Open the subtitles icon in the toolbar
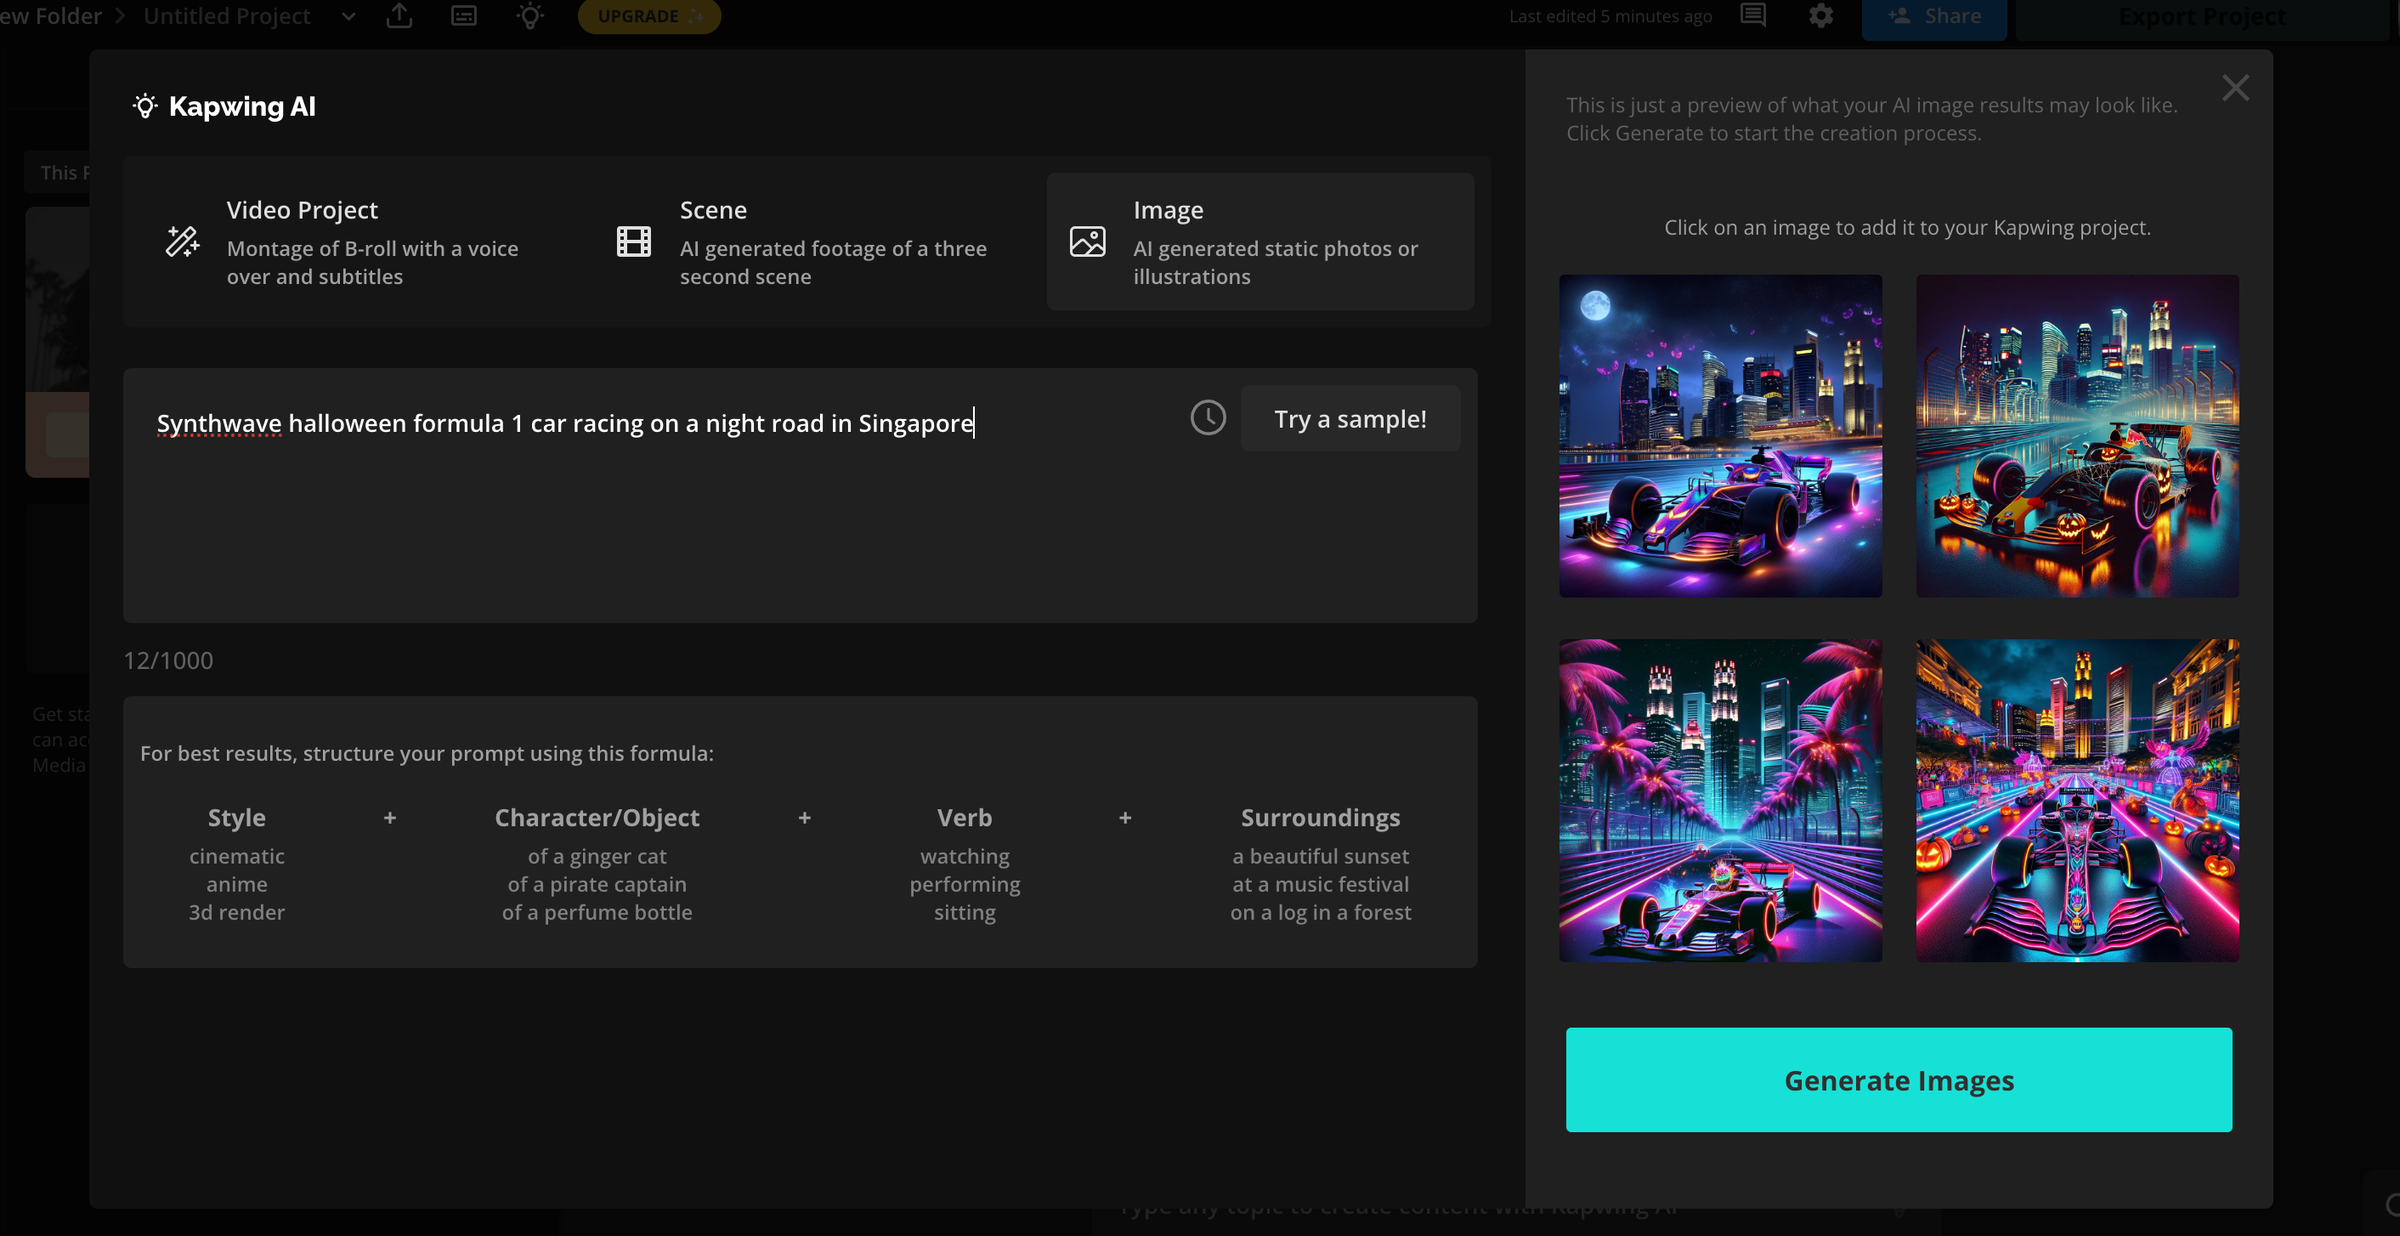This screenshot has height=1236, width=2400. pyautogui.click(x=463, y=15)
